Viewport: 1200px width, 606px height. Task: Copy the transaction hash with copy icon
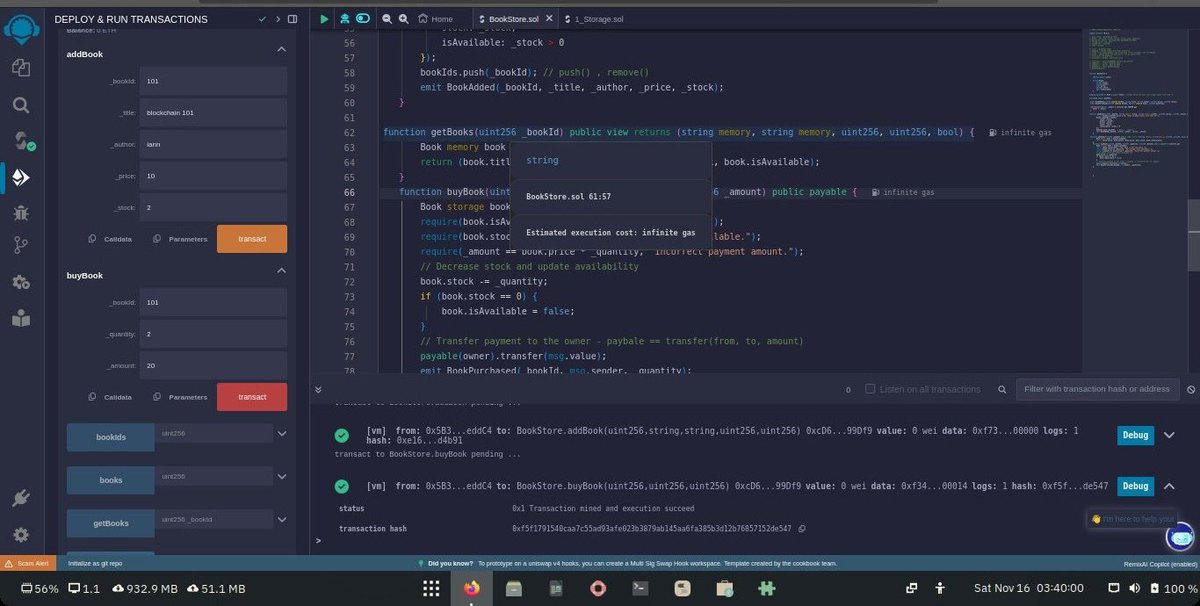tap(802, 528)
